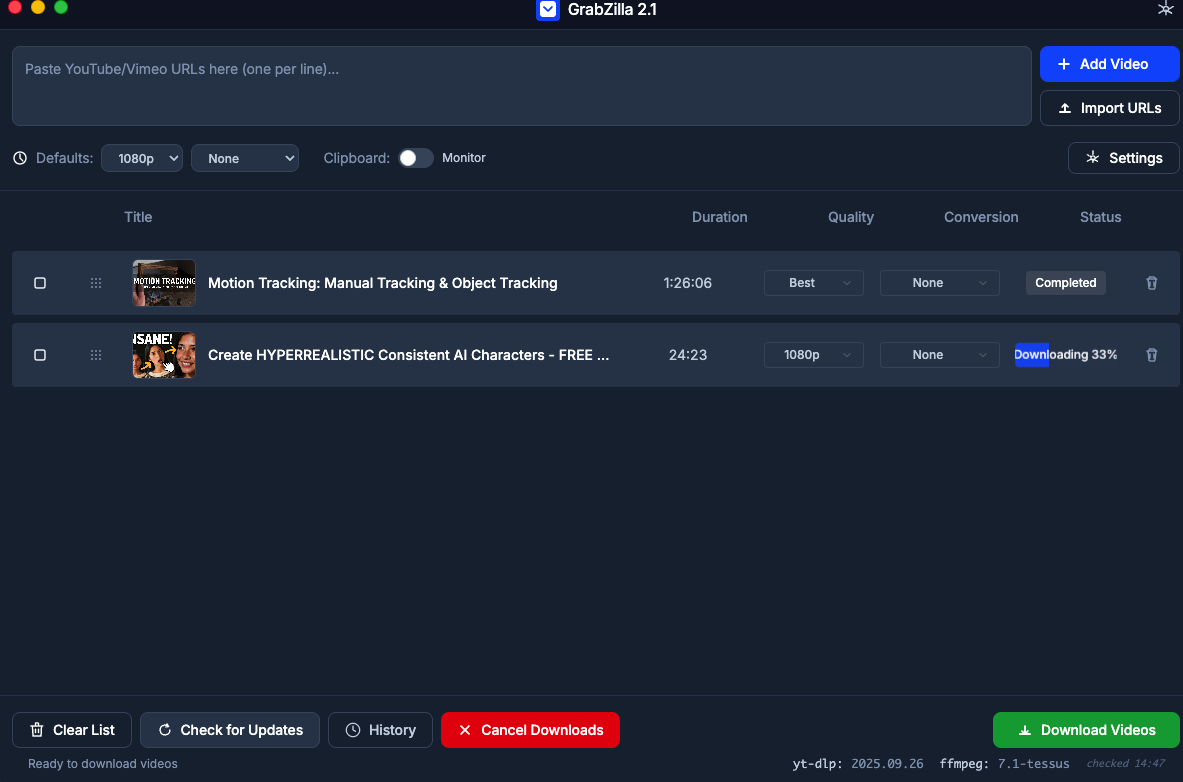Viewport: 1183px width, 782px height.
Task: Click the Title column header
Action: [138, 217]
